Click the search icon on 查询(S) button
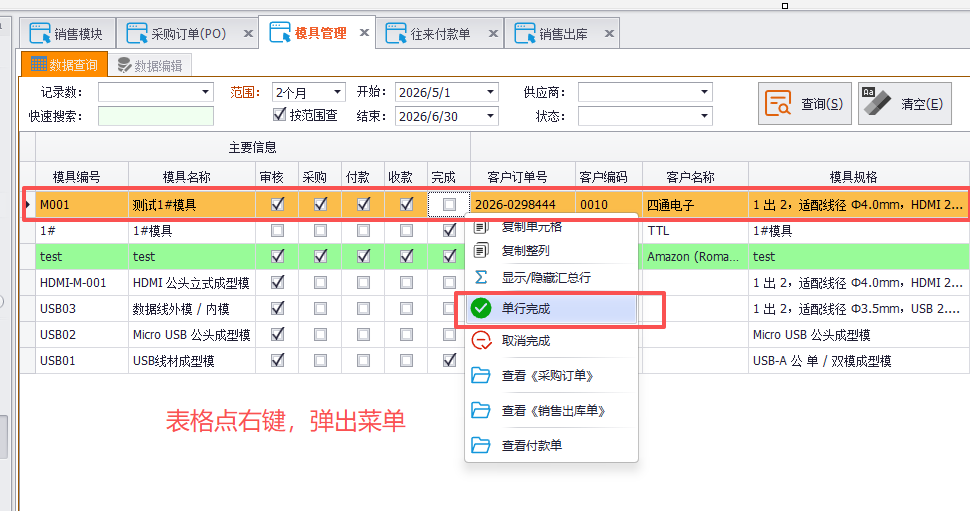The image size is (970, 511). 778,103
